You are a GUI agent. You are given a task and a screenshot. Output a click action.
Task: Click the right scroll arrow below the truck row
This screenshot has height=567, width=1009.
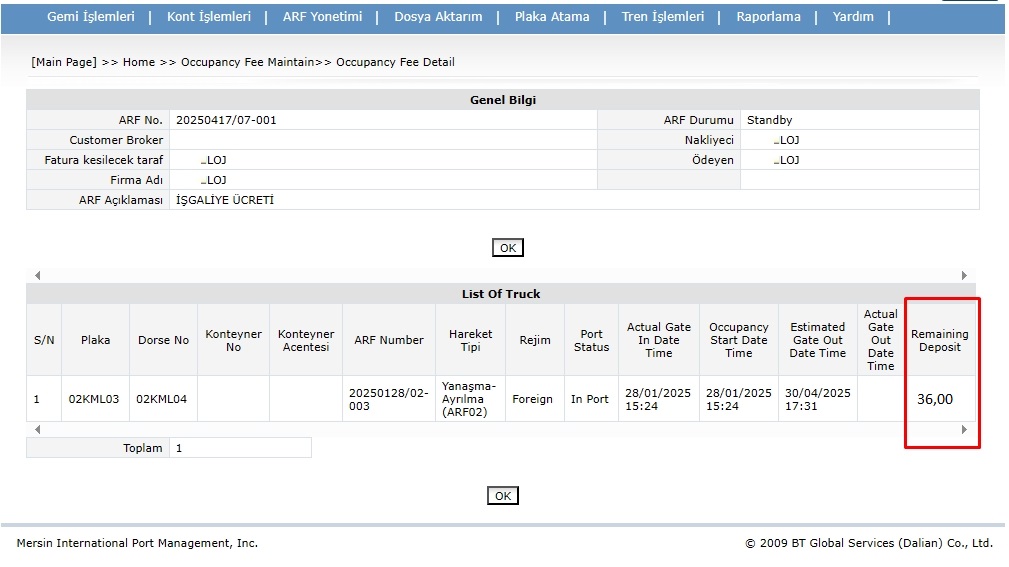[965, 430]
